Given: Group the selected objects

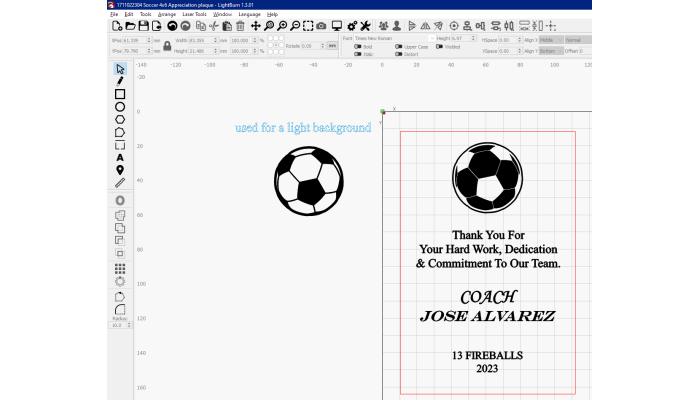Looking at the screenshot, I should click(x=383, y=26).
